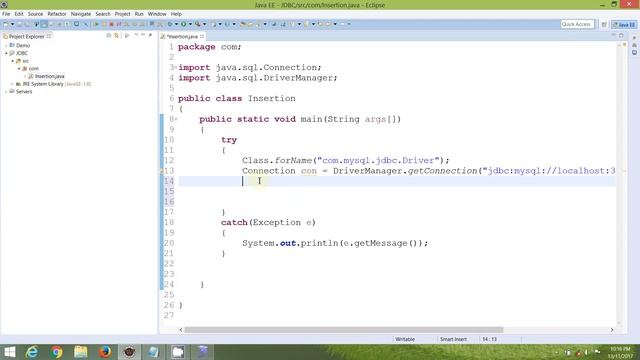The image size is (640, 360).
Task: Close the Project Explorer view tab
Action: pos(49,36)
